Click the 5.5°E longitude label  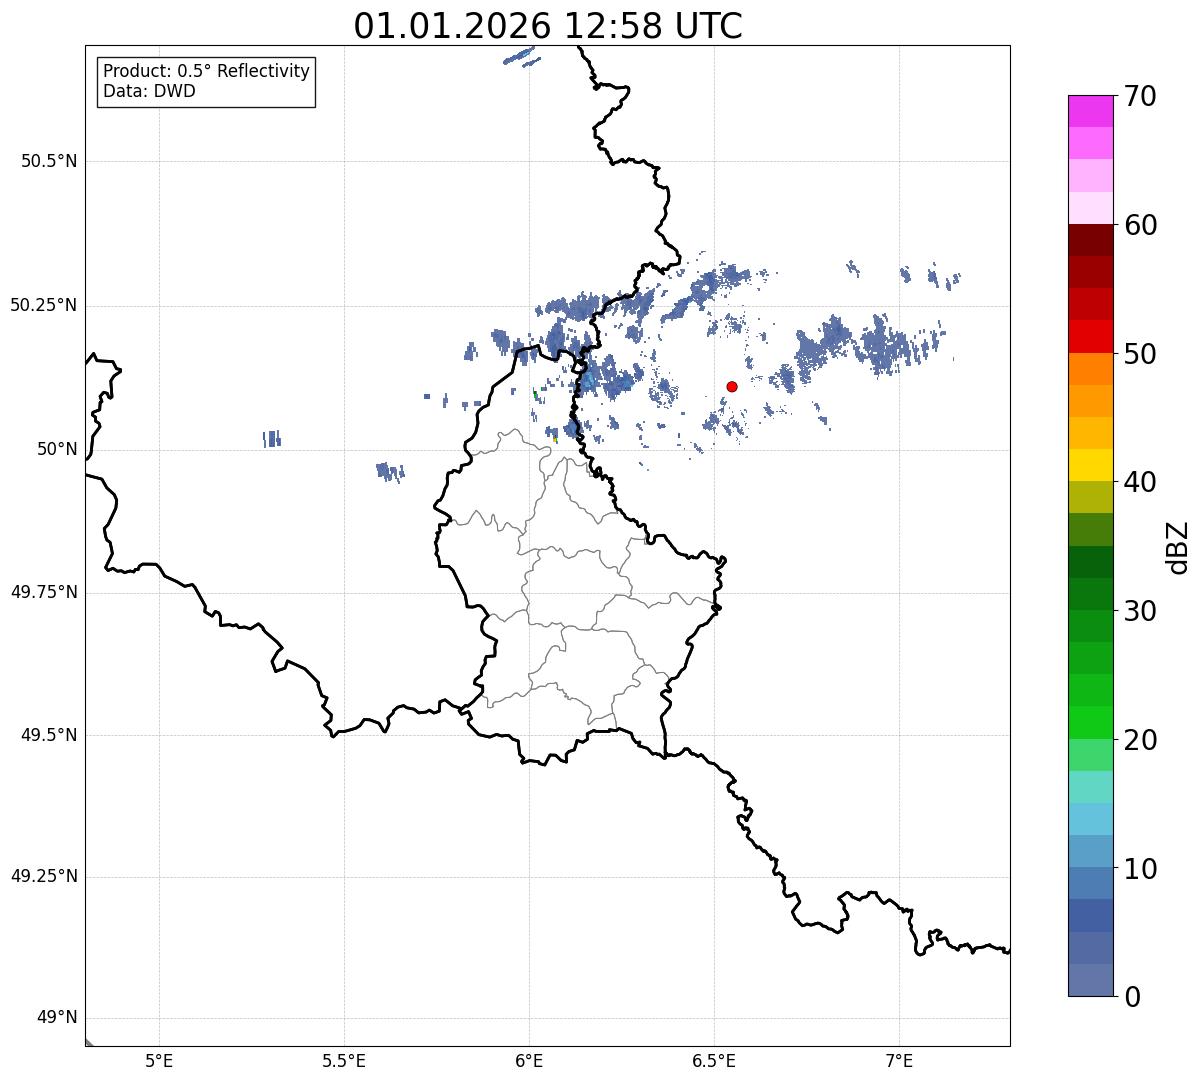point(344,1060)
